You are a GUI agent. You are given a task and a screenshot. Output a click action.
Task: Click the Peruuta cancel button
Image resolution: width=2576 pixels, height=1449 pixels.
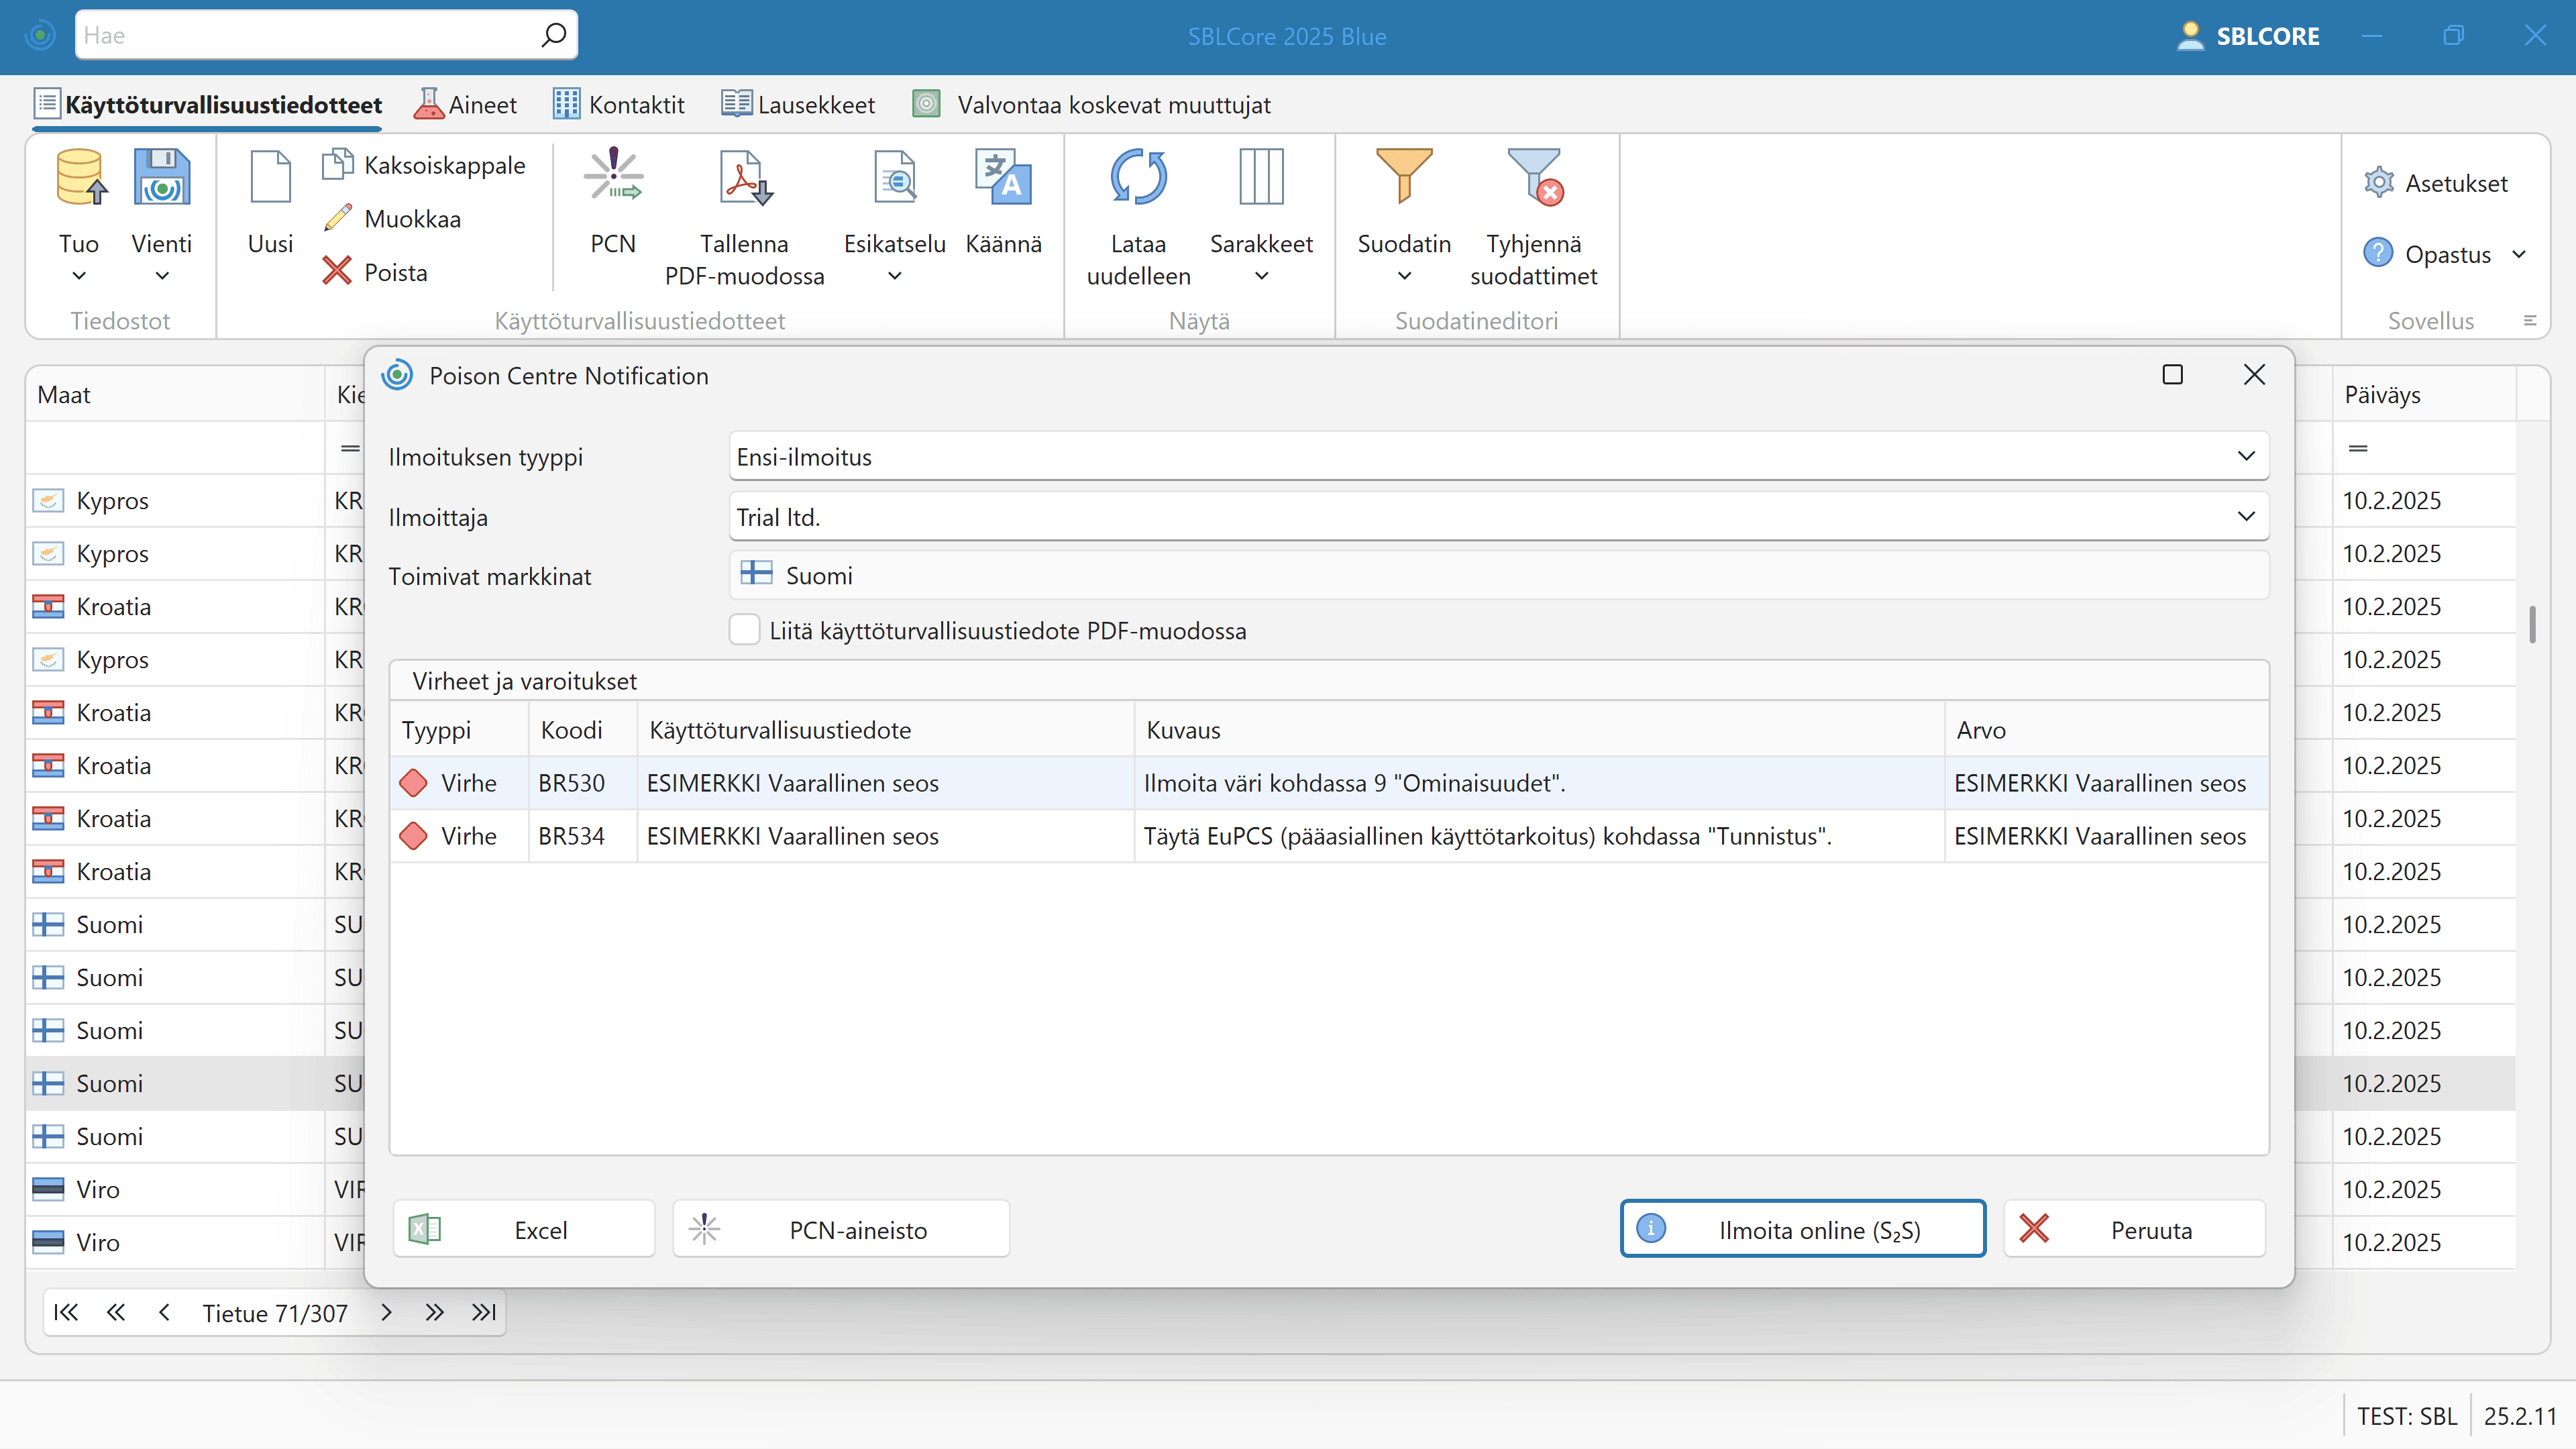point(2134,1229)
